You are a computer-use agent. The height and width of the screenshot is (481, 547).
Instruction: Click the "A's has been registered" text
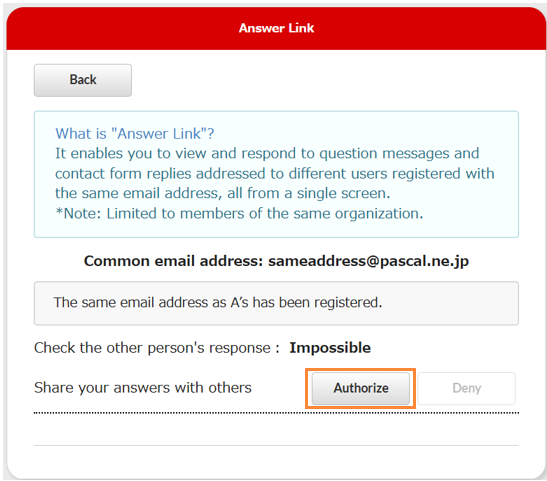point(306,302)
